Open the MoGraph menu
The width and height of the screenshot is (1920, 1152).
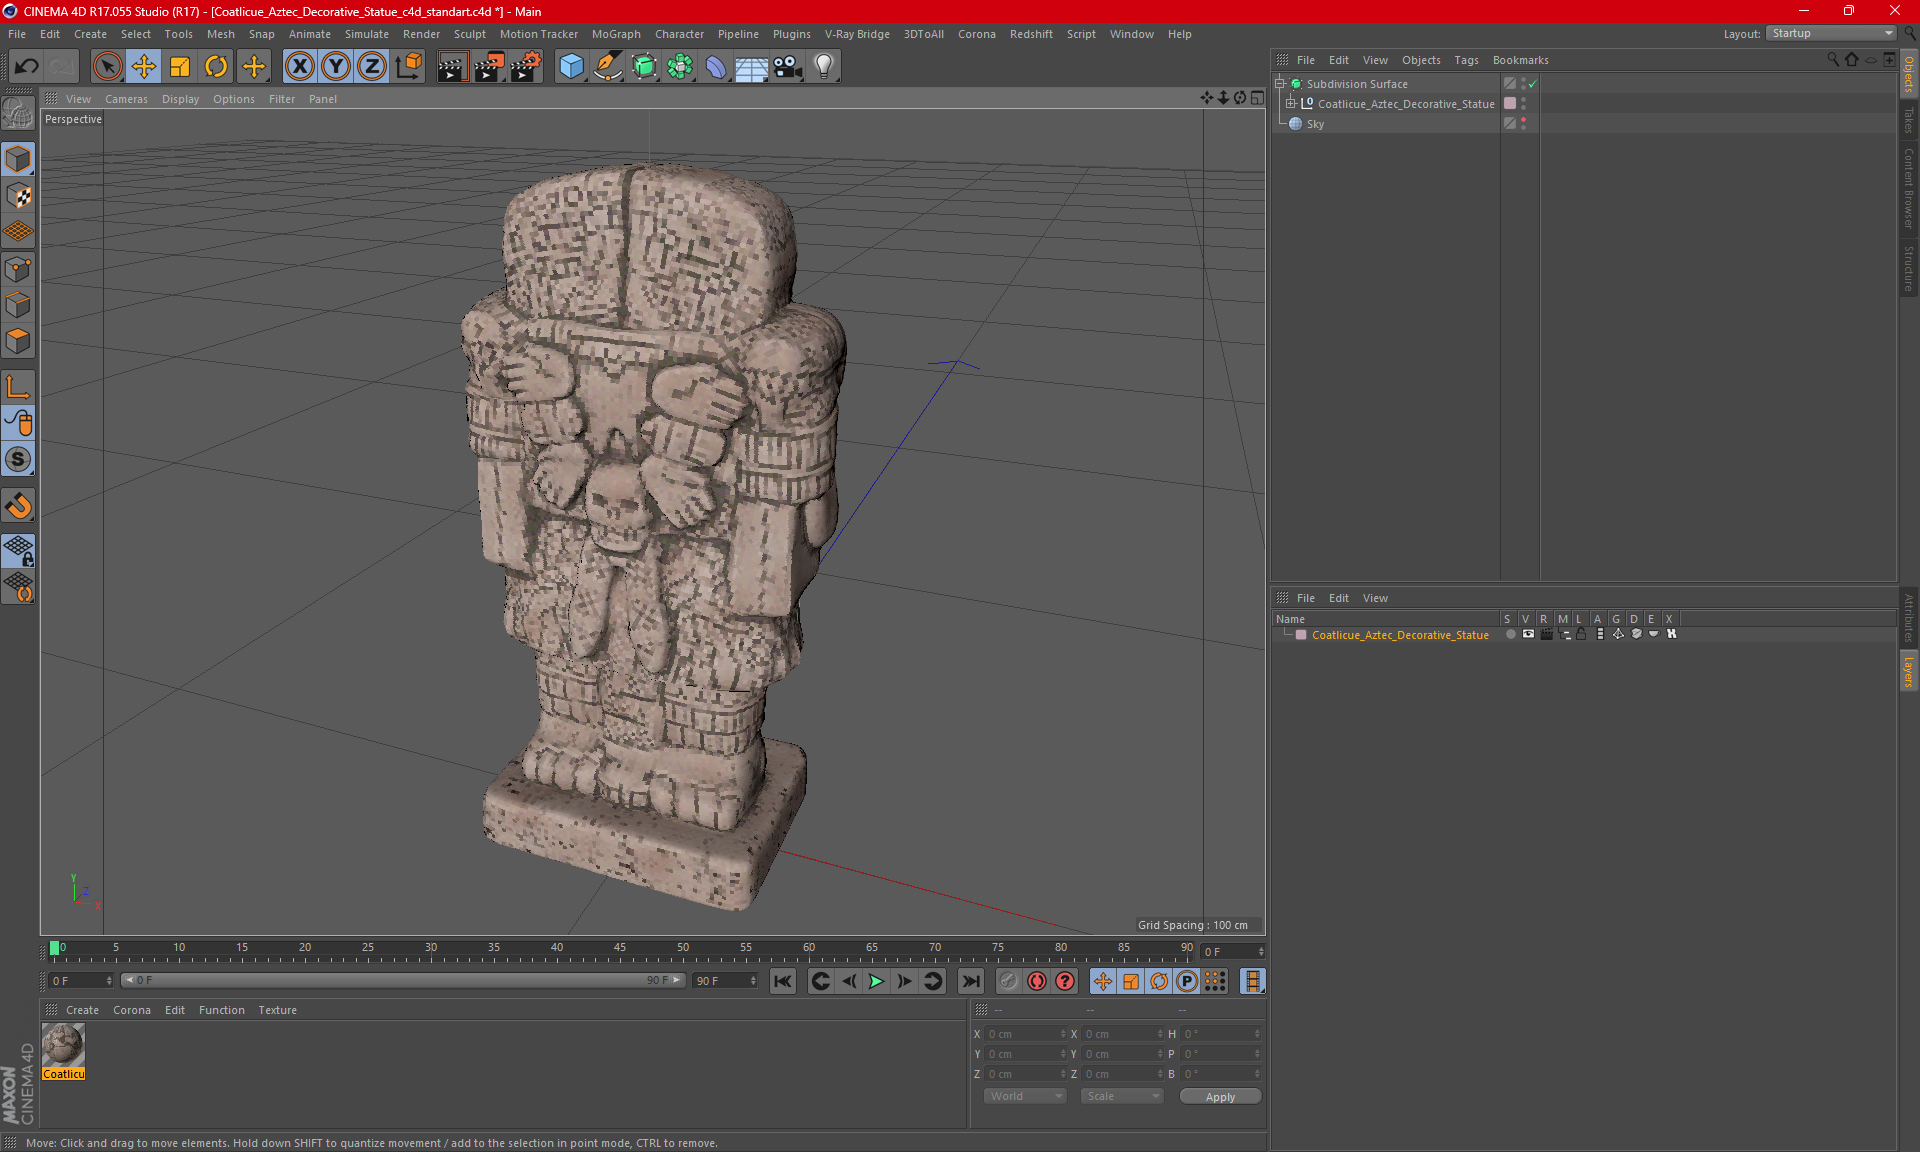(616, 34)
